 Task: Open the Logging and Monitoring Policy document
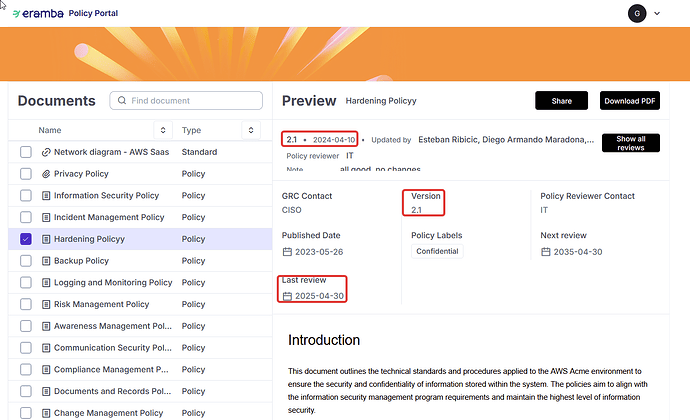pyautogui.click(x=113, y=283)
